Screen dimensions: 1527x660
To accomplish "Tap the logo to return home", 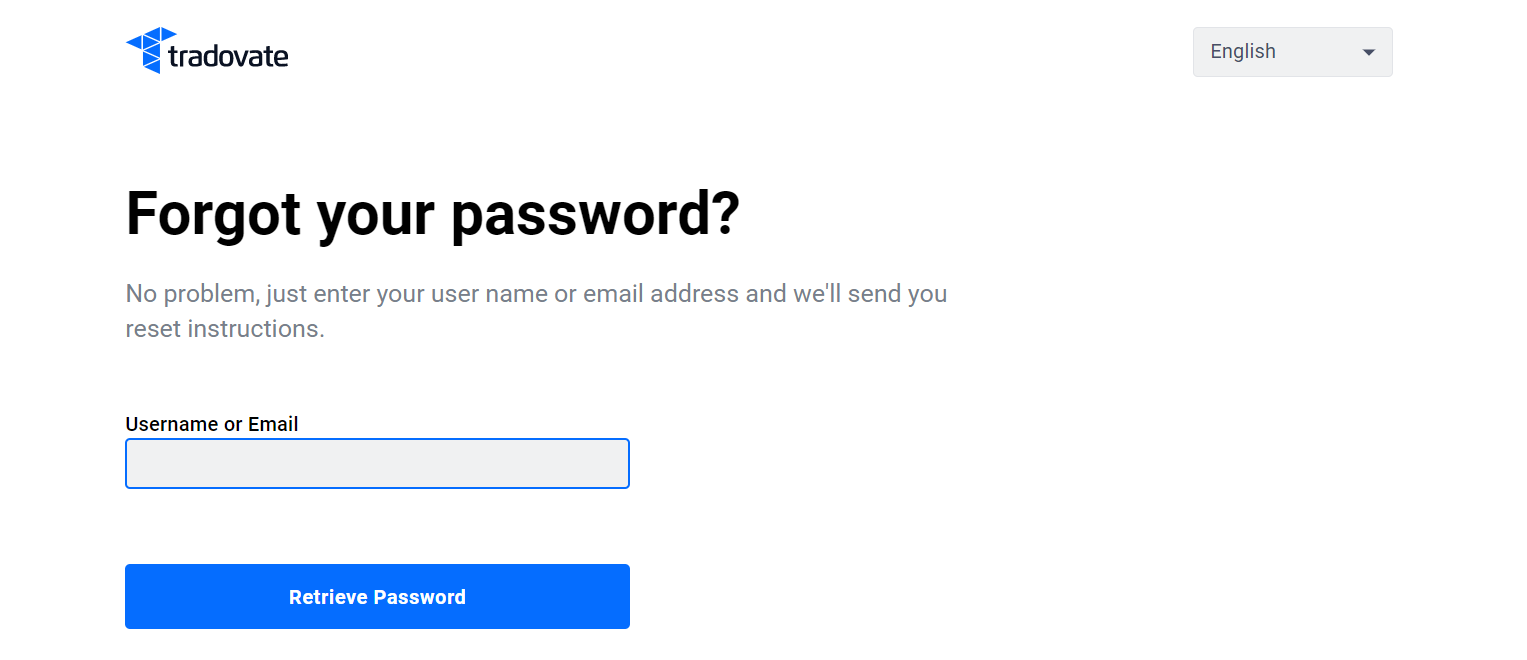I will [x=205, y=50].
